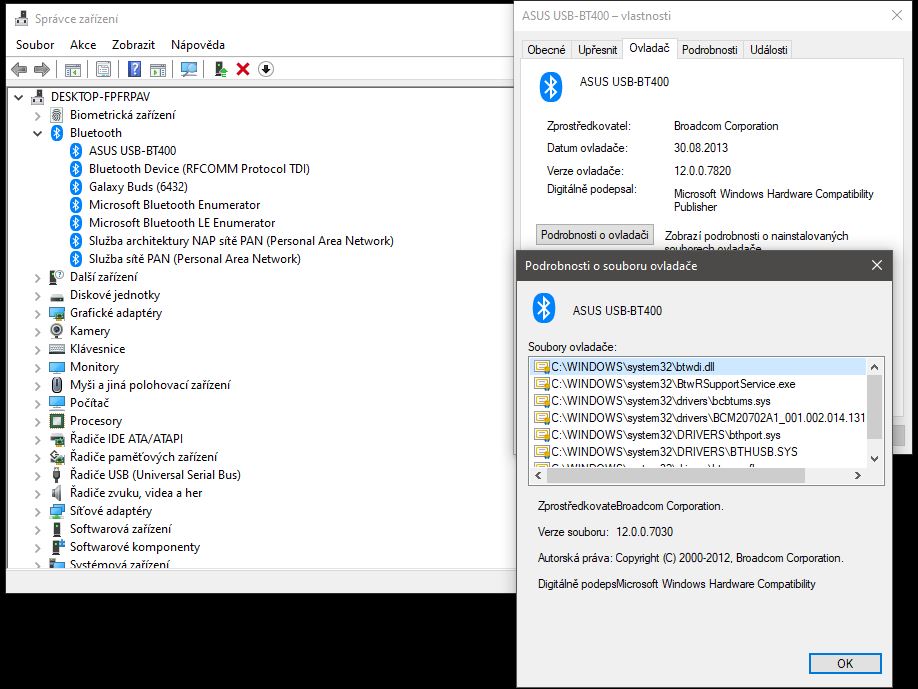Click the show/hide console tree toolbar icon
Viewport: 918px width, 689px height.
tap(73, 69)
